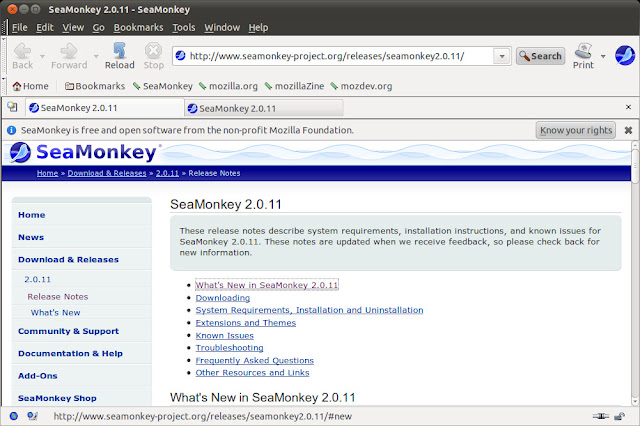
Task: Open the Window menu
Action: click(x=222, y=27)
